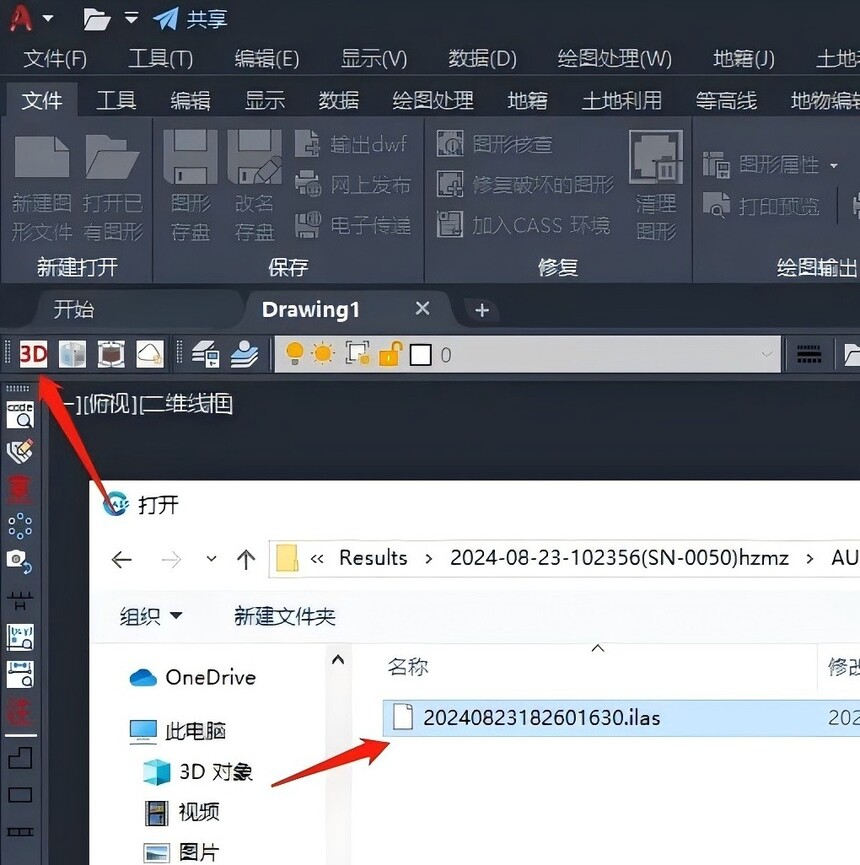The height and width of the screenshot is (865, 860).
Task: Click the cloud outline toolbar icon
Action: point(149,354)
